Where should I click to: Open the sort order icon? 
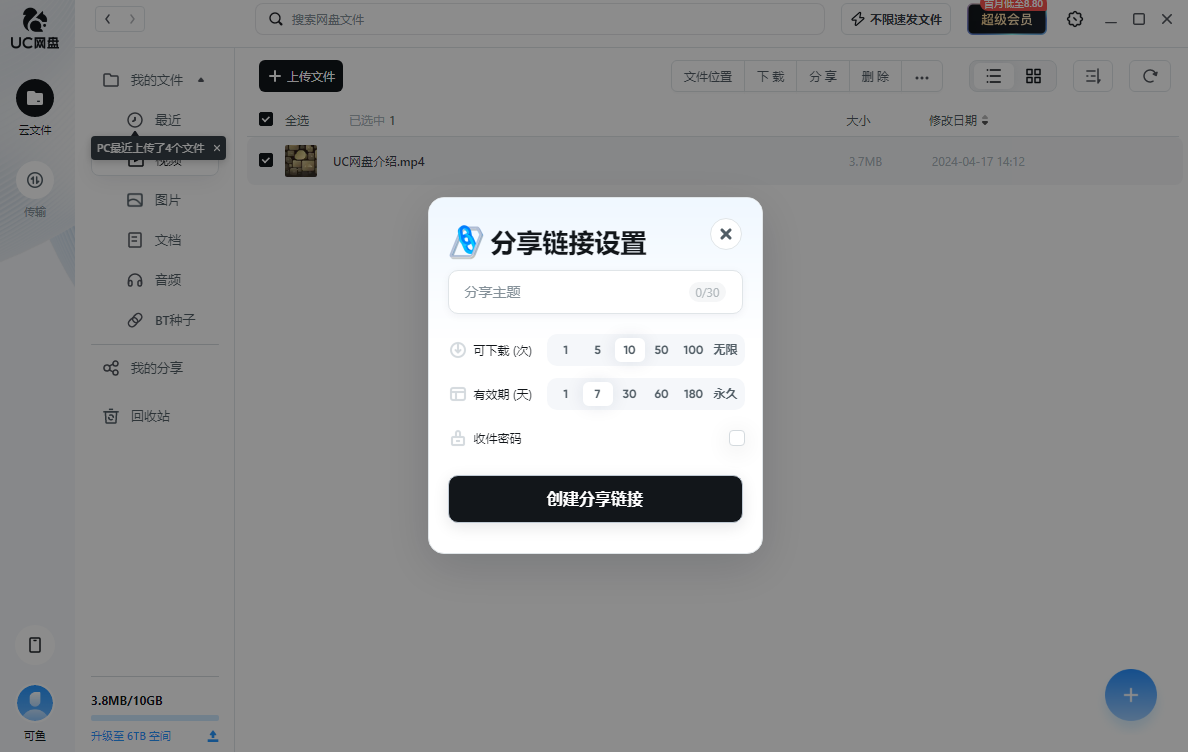click(x=1093, y=76)
